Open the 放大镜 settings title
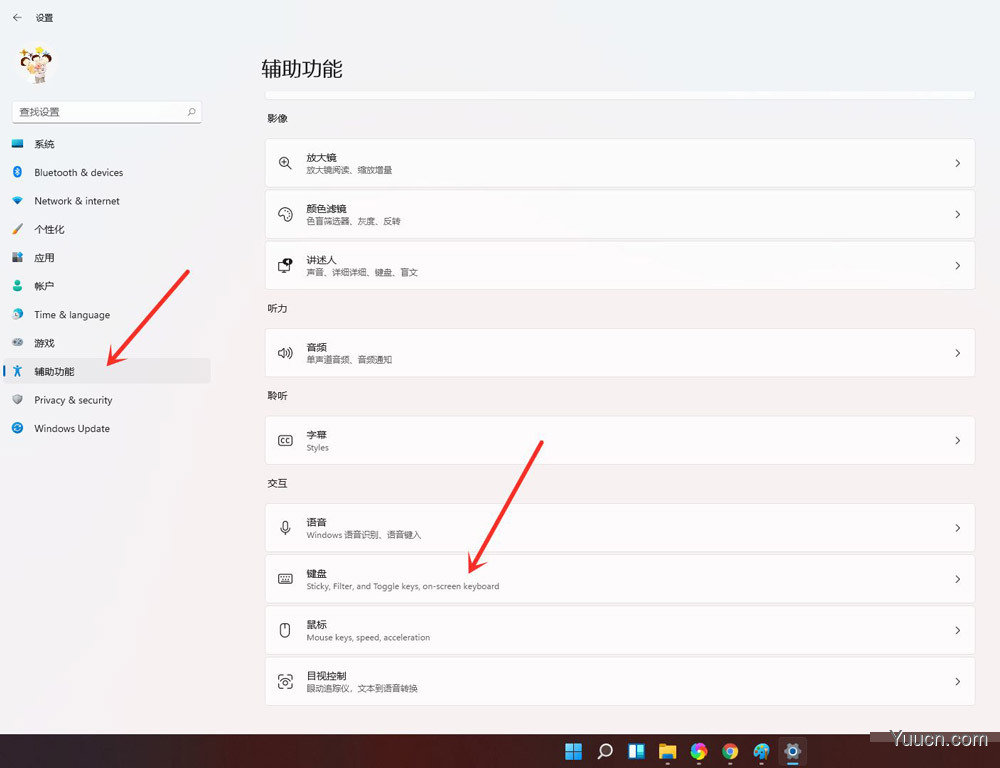Viewport: 1000px width, 768px height. (x=321, y=158)
